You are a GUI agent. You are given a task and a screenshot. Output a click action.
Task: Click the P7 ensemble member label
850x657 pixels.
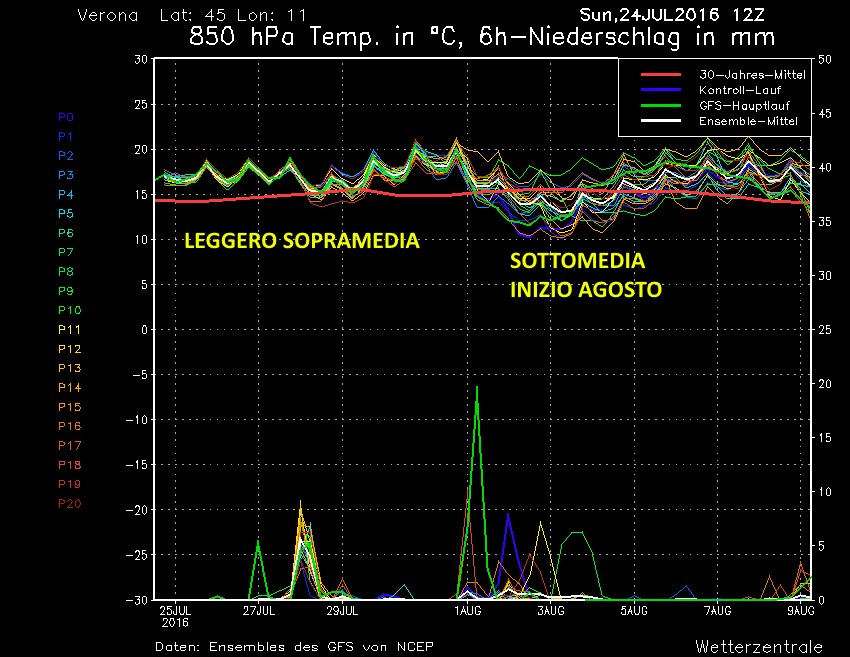pyautogui.click(x=66, y=252)
